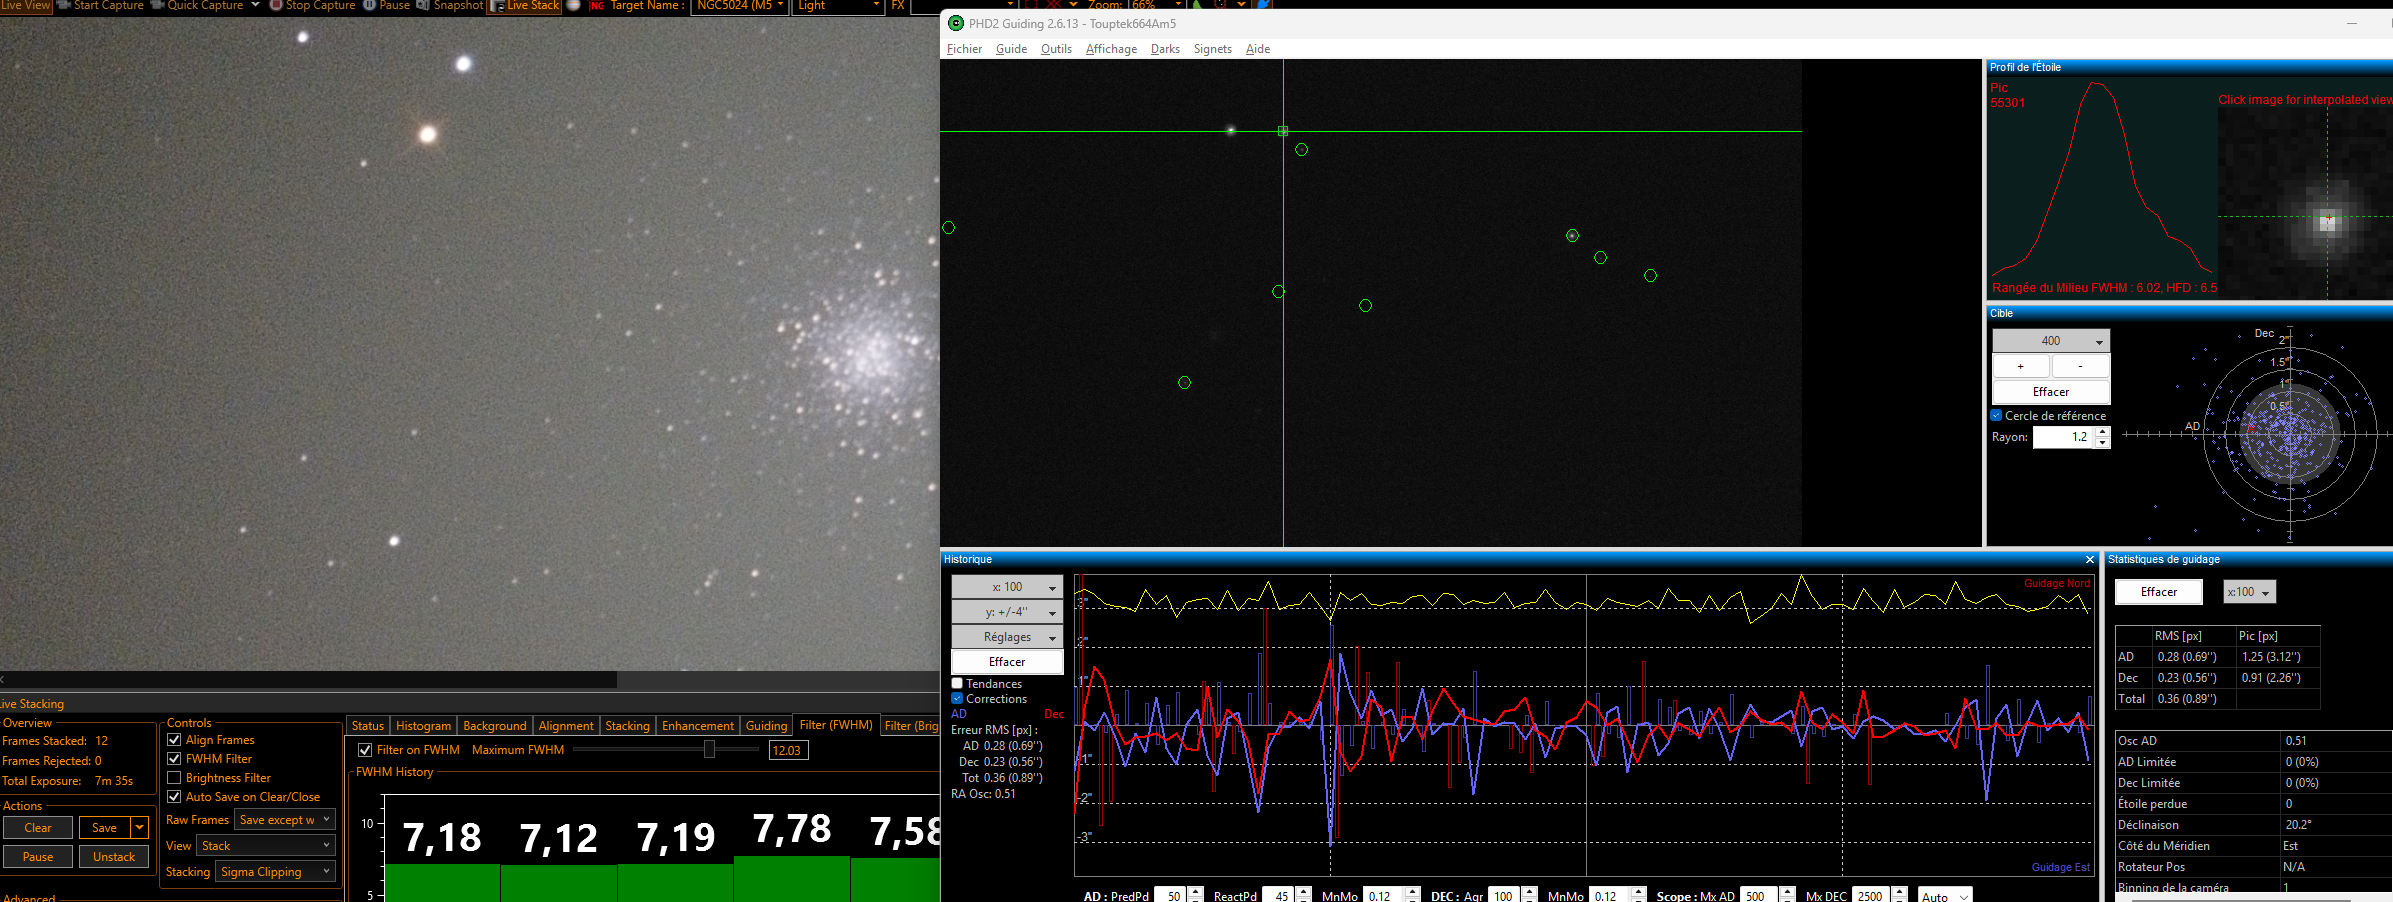Enable Tendances checkbox

coord(957,684)
